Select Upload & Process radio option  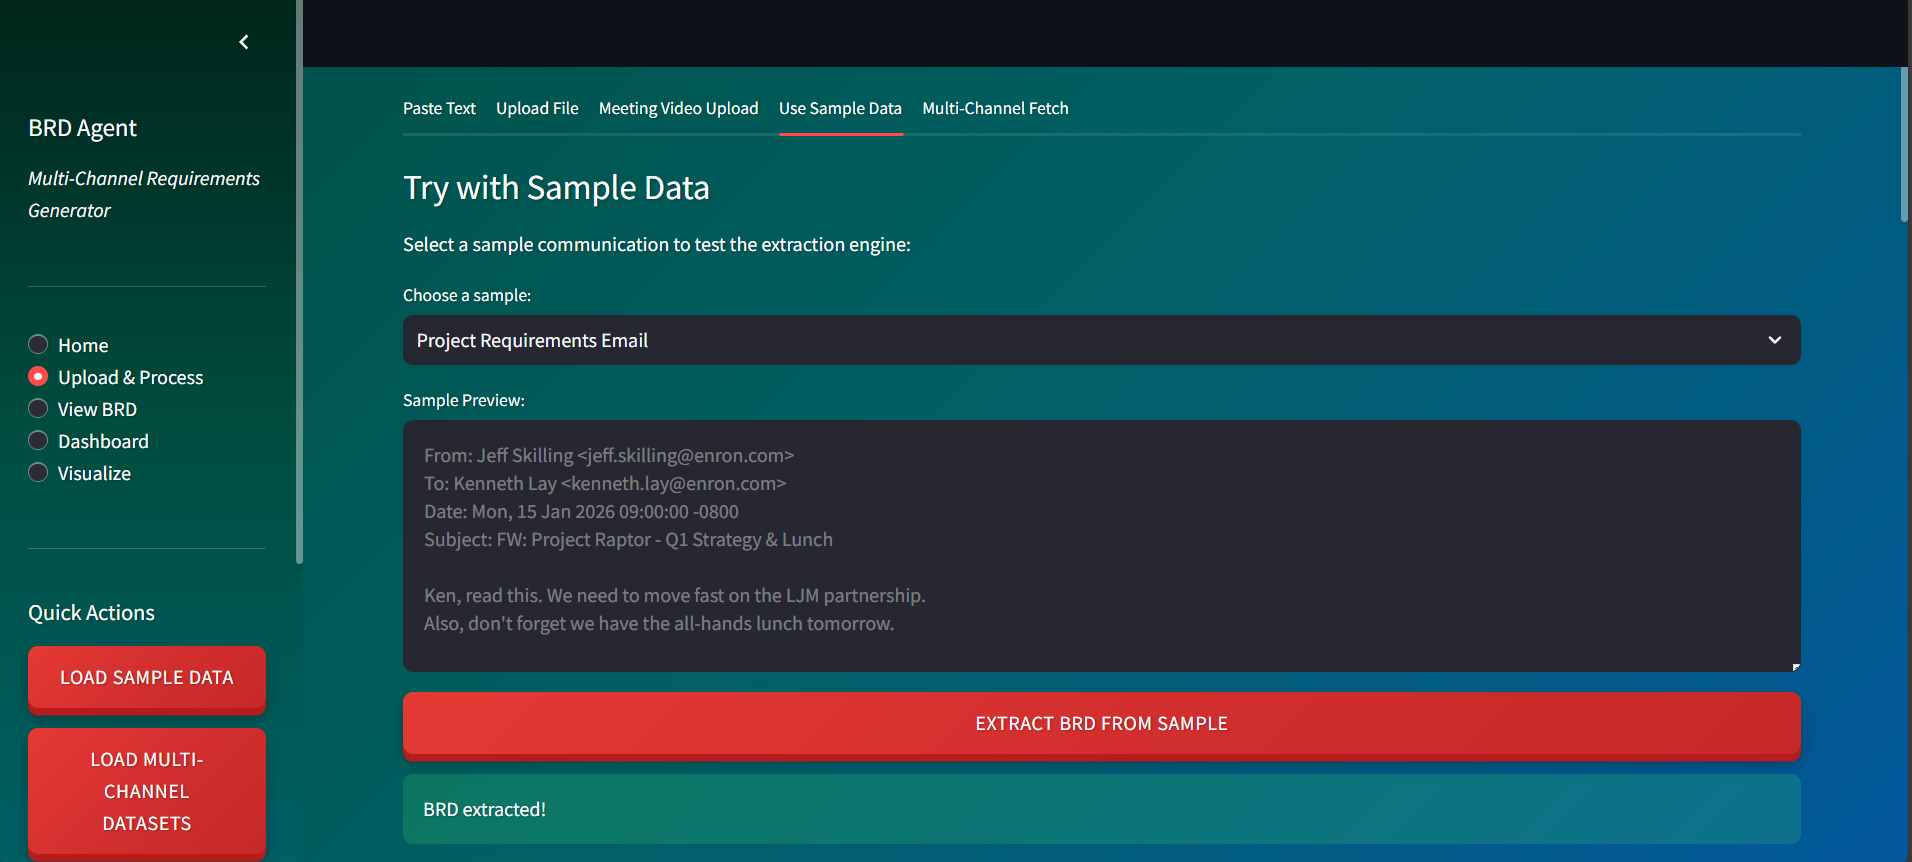click(38, 377)
